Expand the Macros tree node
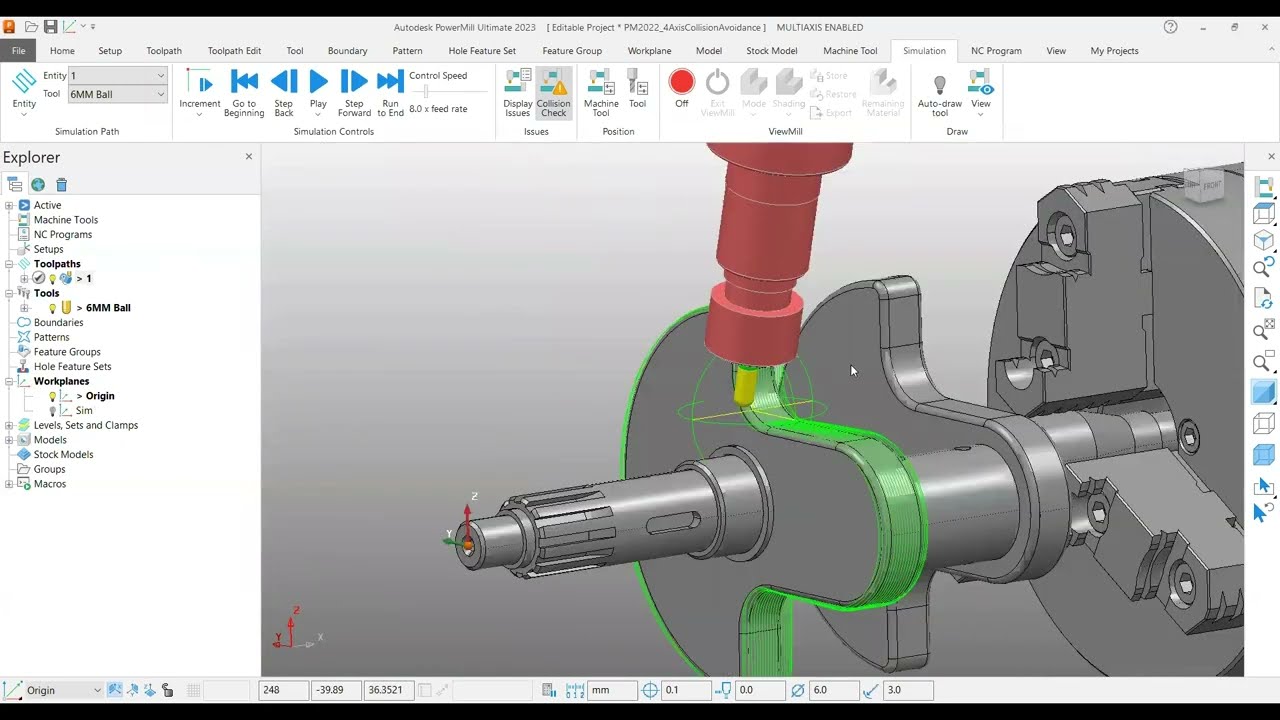Viewport: 1280px width, 720px height. (9, 484)
